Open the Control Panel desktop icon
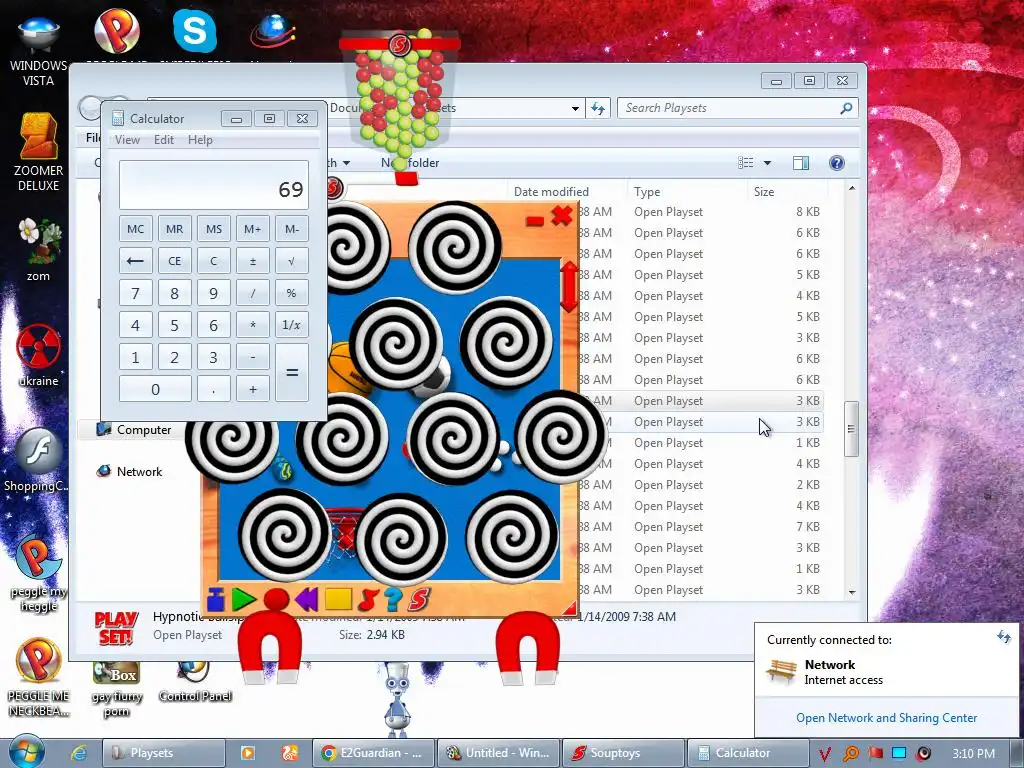This screenshot has width=1024, height=768. [x=195, y=682]
